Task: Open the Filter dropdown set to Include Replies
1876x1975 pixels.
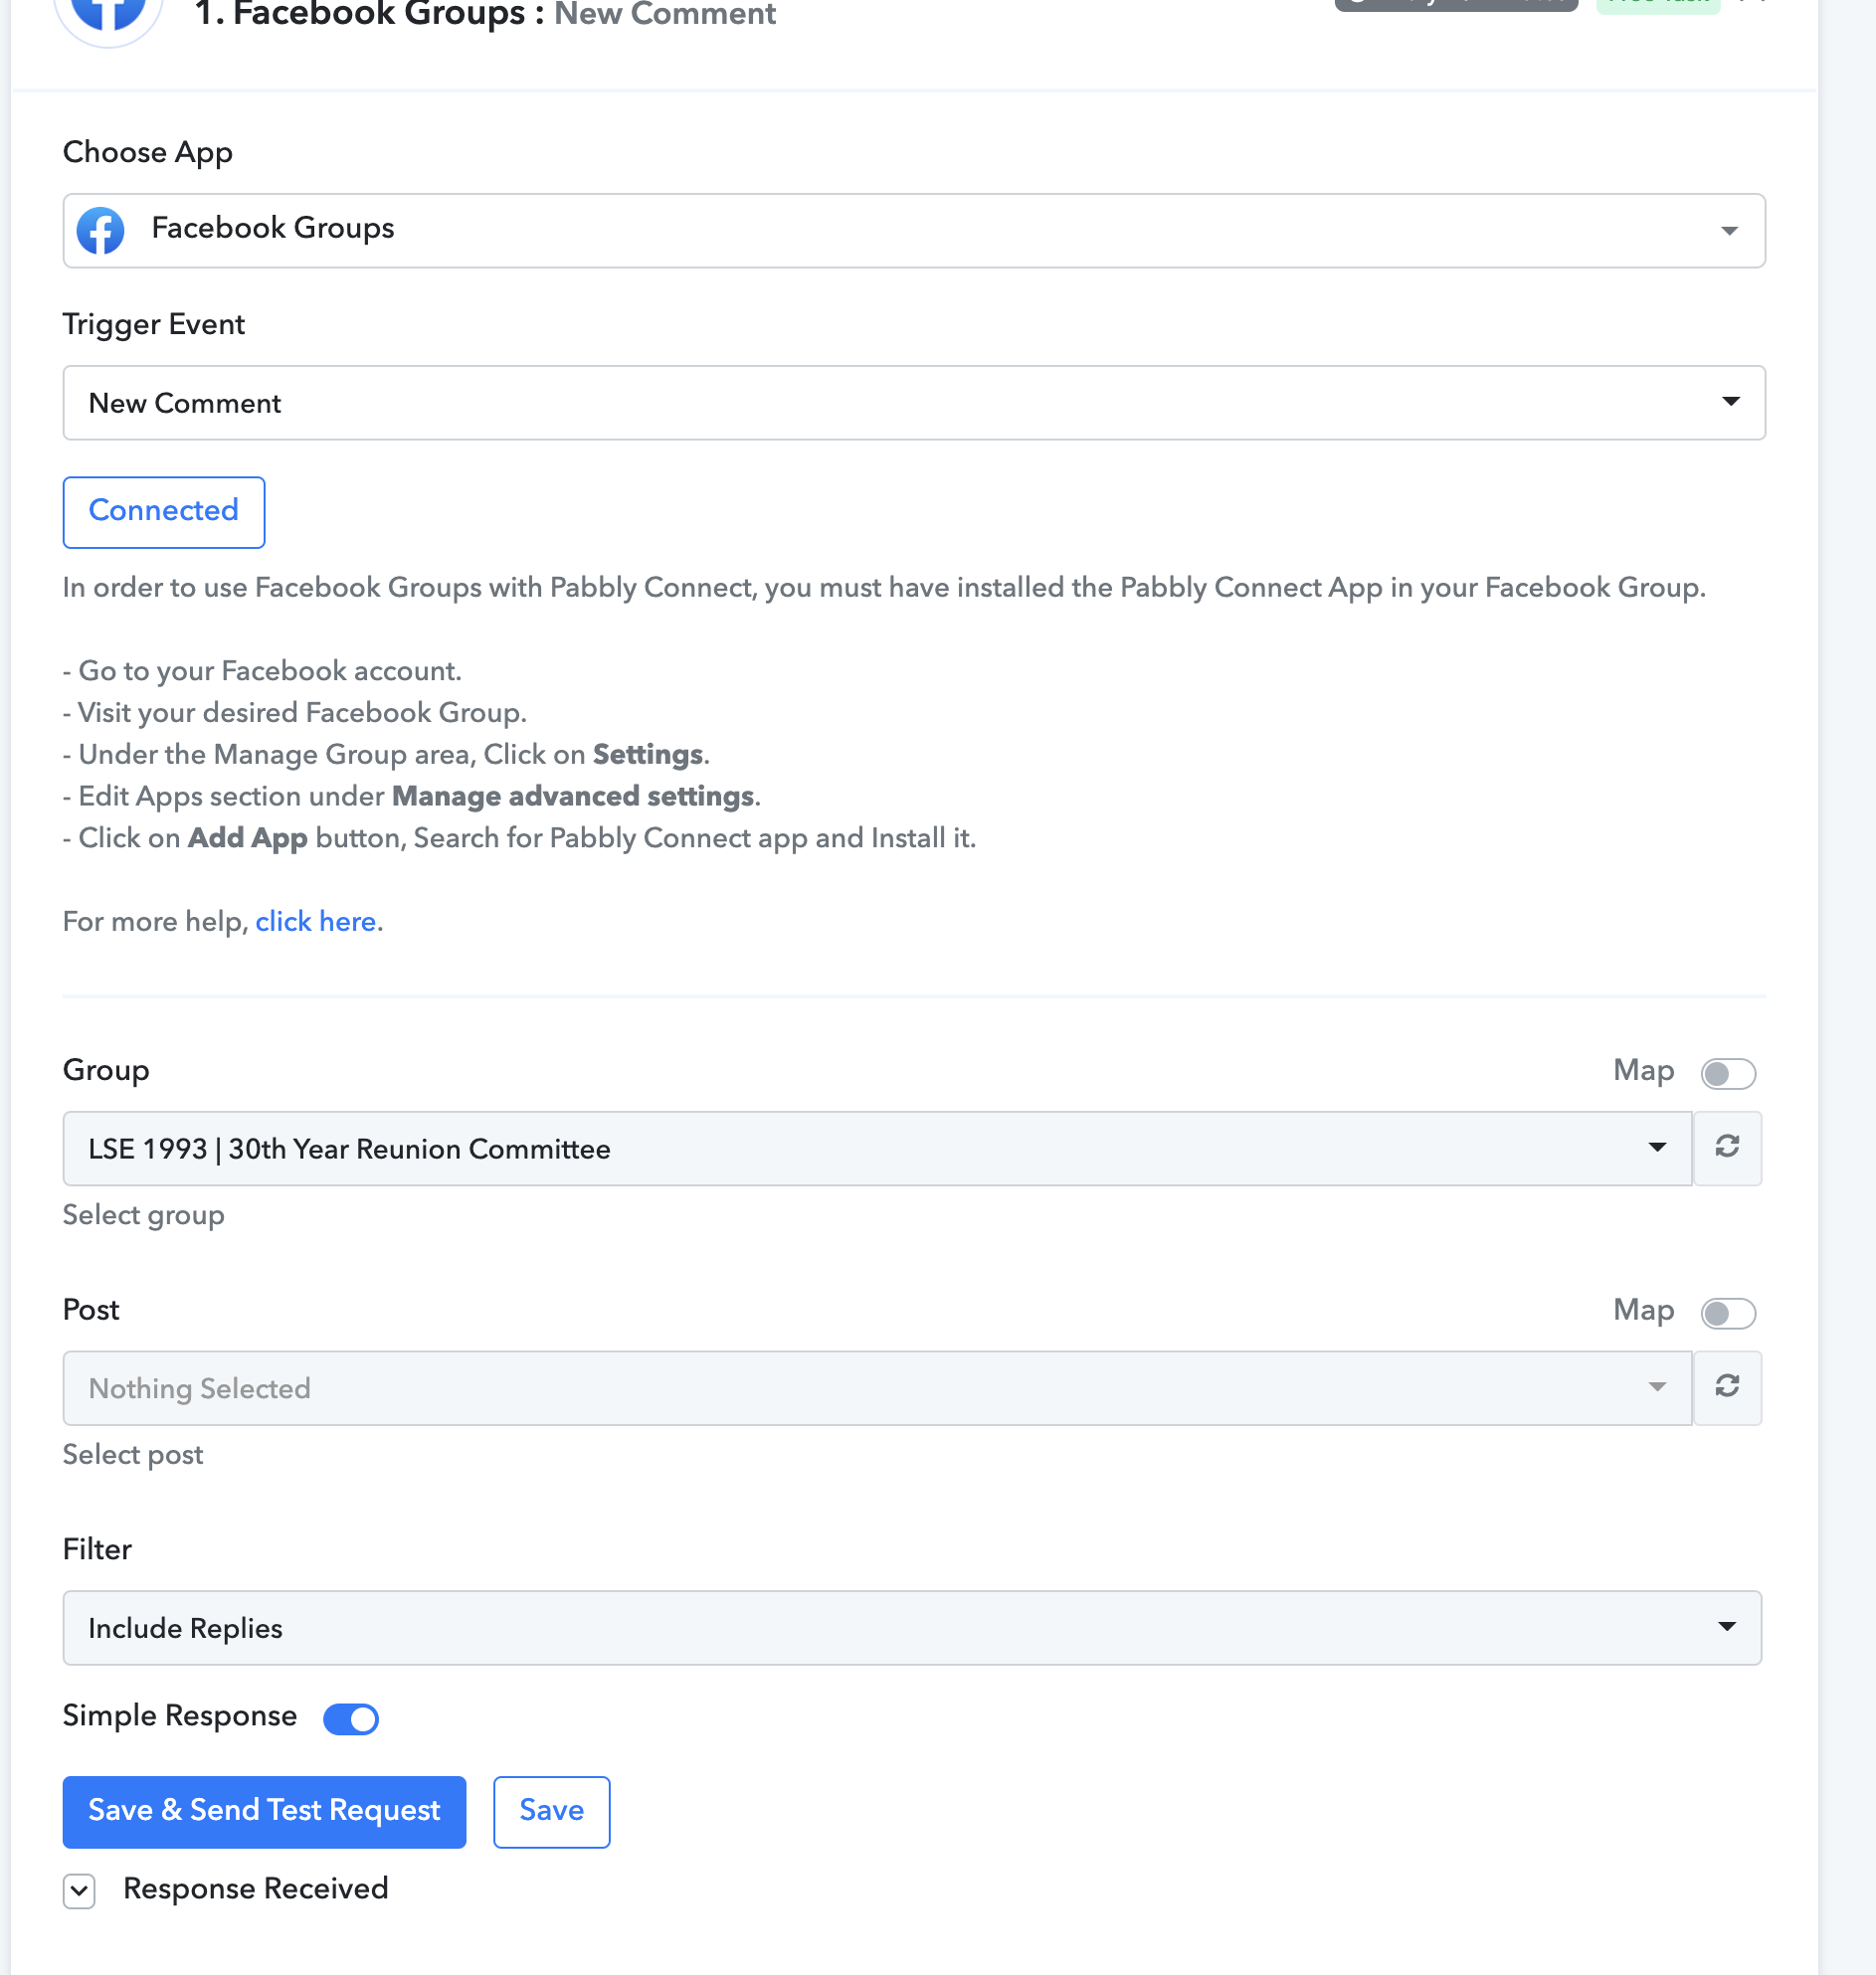Action: point(912,1627)
